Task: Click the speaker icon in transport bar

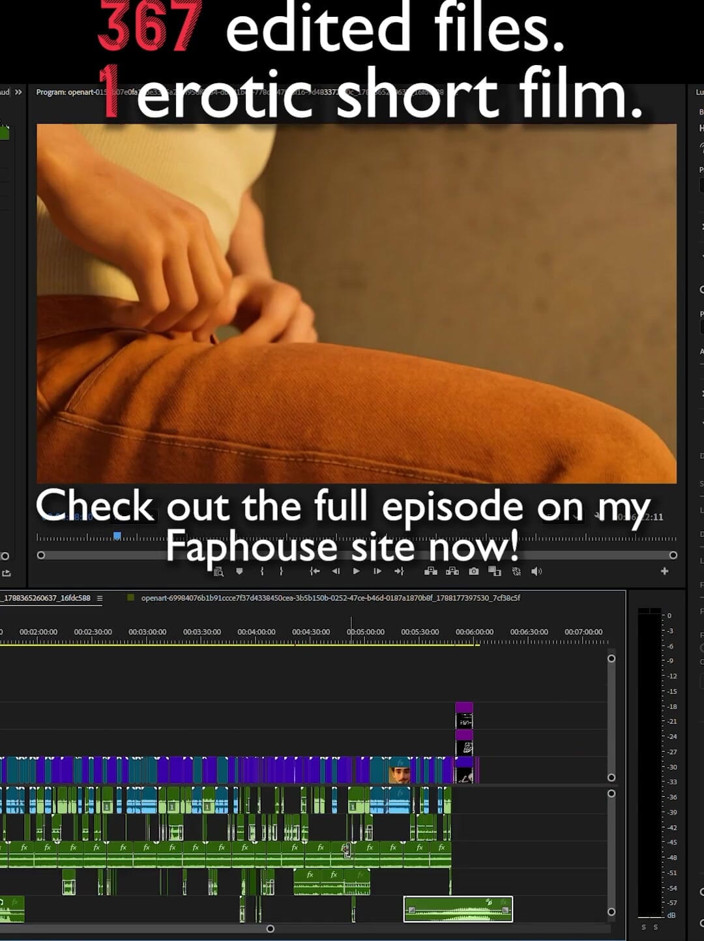Action: pyautogui.click(x=537, y=571)
